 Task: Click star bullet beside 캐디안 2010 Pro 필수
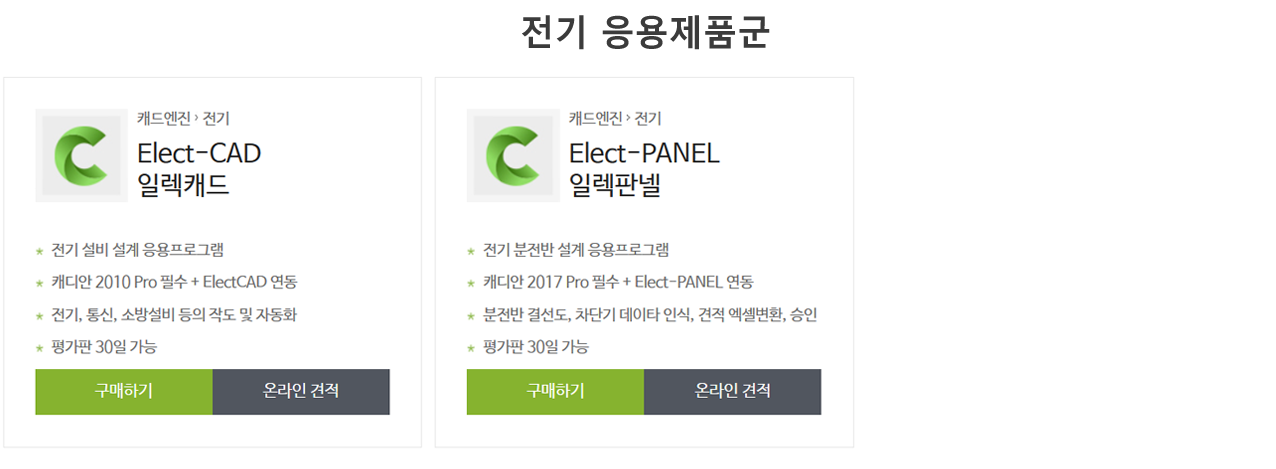click(x=40, y=283)
